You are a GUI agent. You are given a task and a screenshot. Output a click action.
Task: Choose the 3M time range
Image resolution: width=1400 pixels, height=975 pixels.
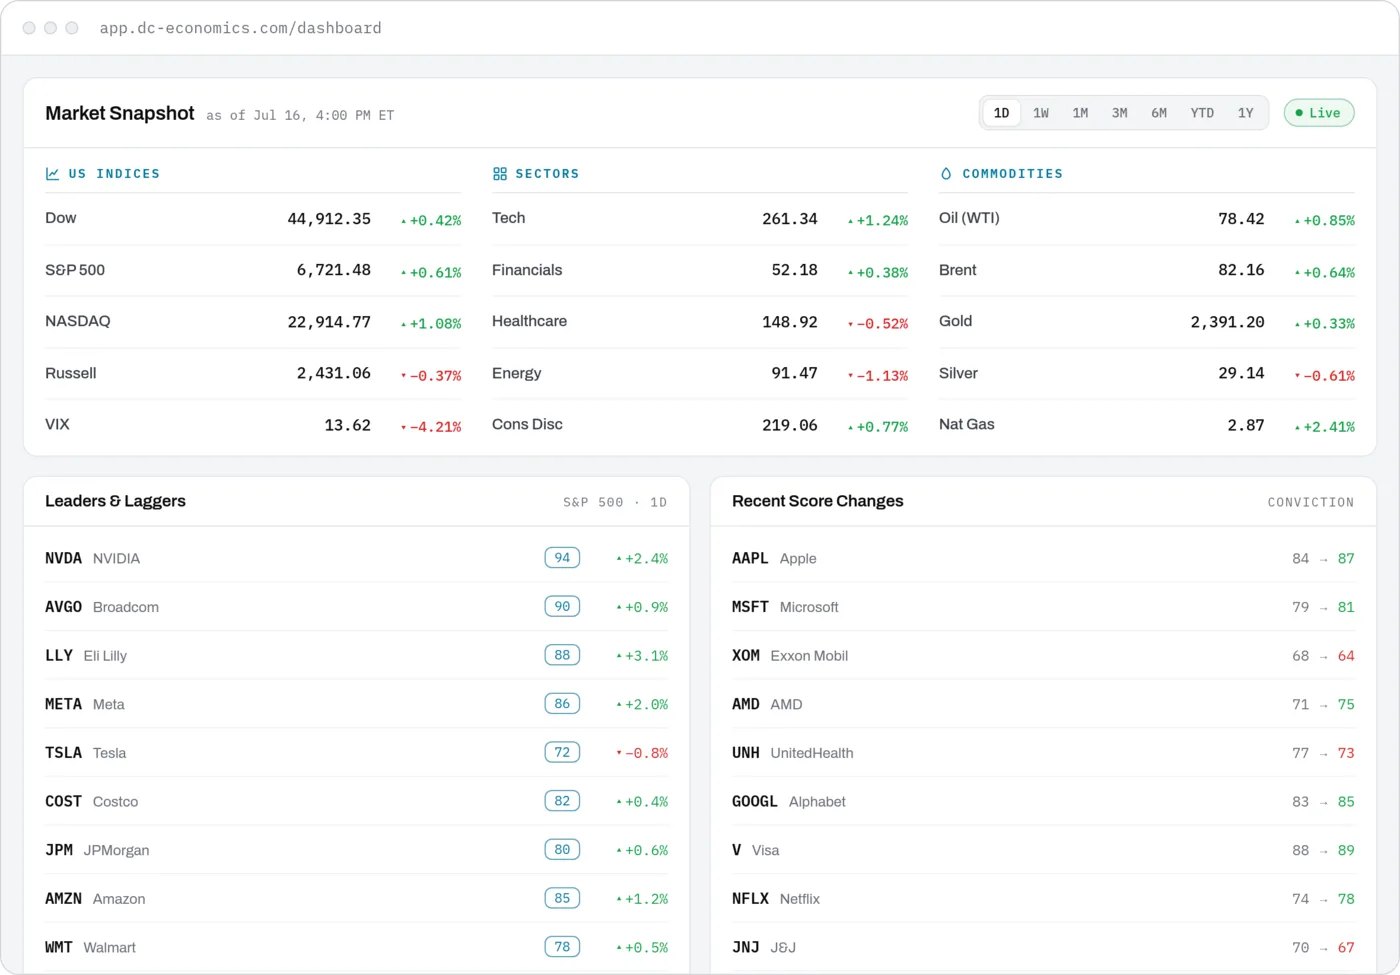coord(1120,113)
